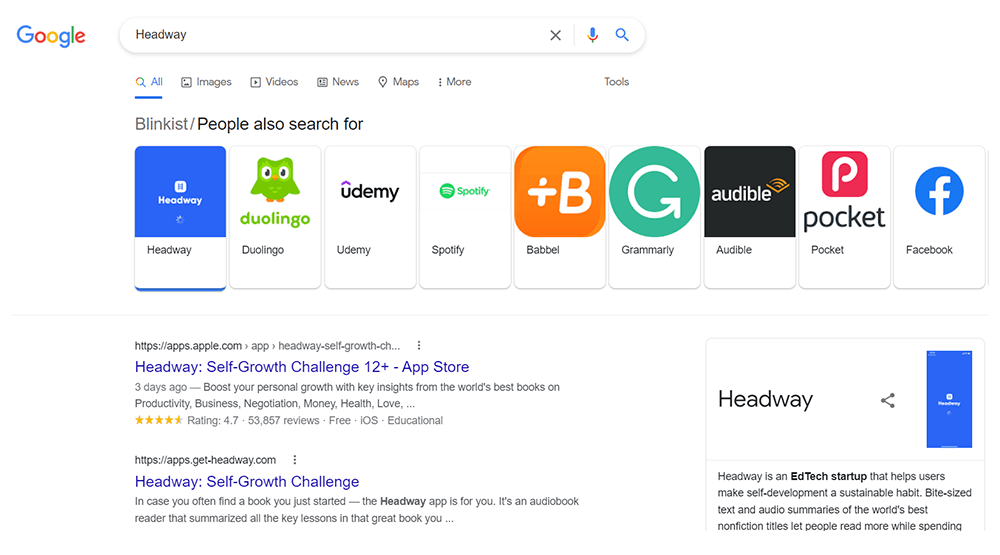Start voice search with the microphone icon
The width and height of the screenshot is (1000, 555).
(x=592, y=35)
